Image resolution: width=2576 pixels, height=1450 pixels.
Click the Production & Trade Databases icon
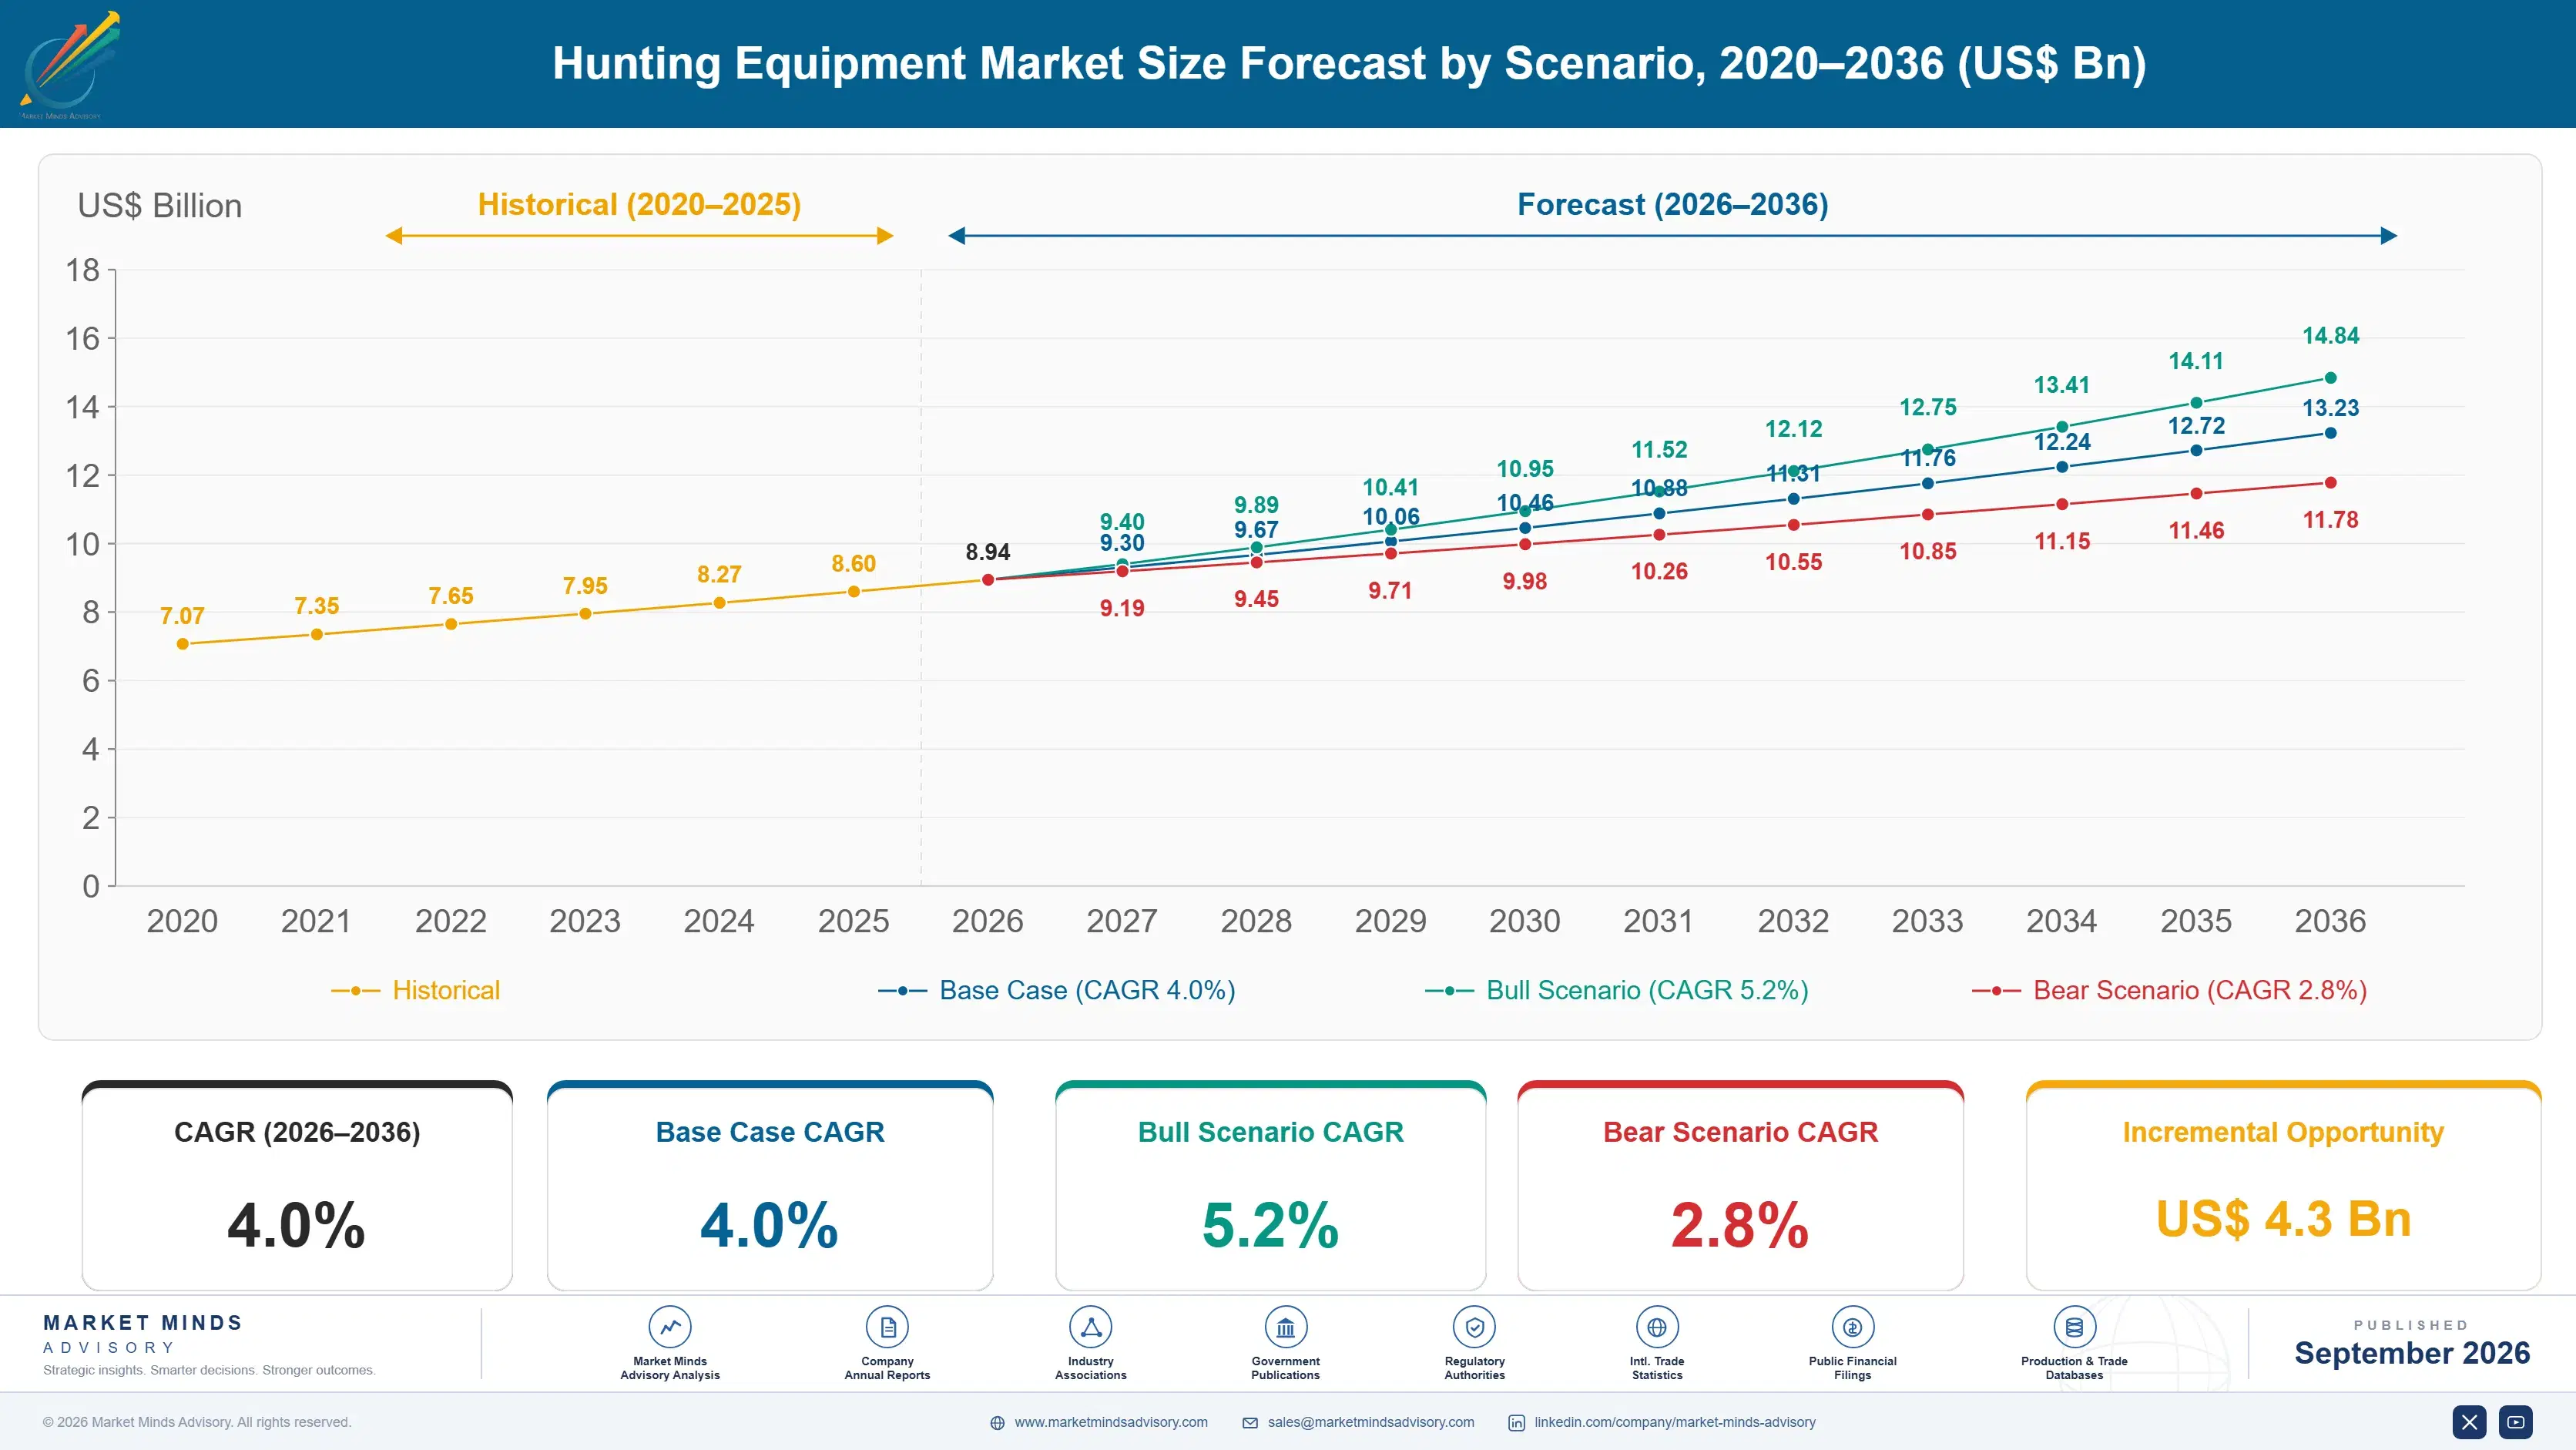click(x=2074, y=1327)
